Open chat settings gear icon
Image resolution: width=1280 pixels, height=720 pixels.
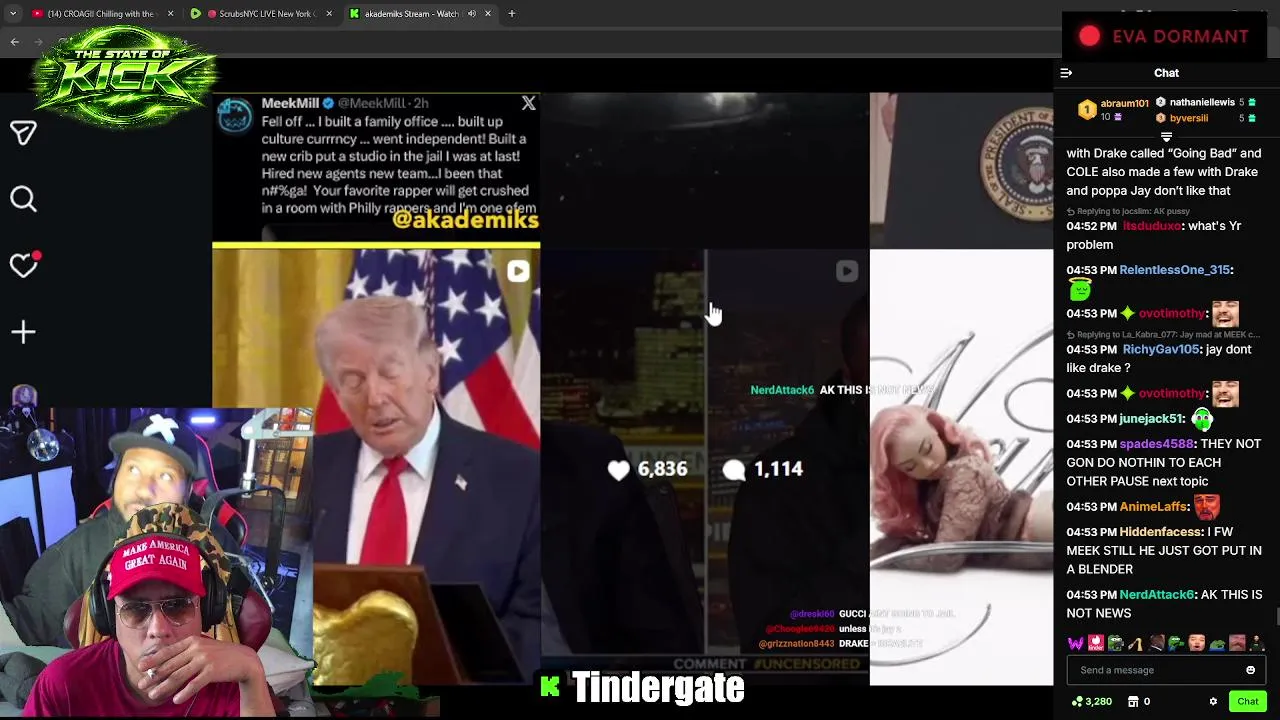(1213, 702)
